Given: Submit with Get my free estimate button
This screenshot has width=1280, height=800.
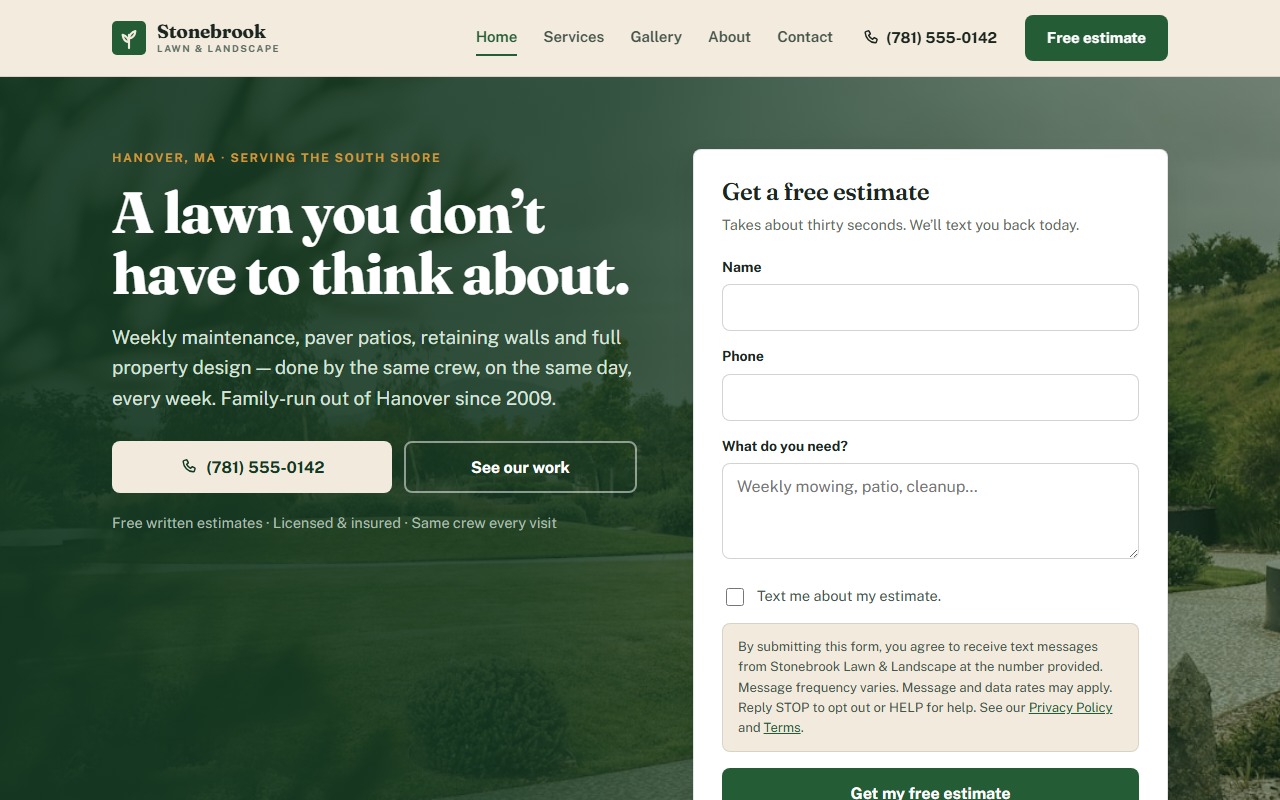Looking at the screenshot, I should pos(930,784).
